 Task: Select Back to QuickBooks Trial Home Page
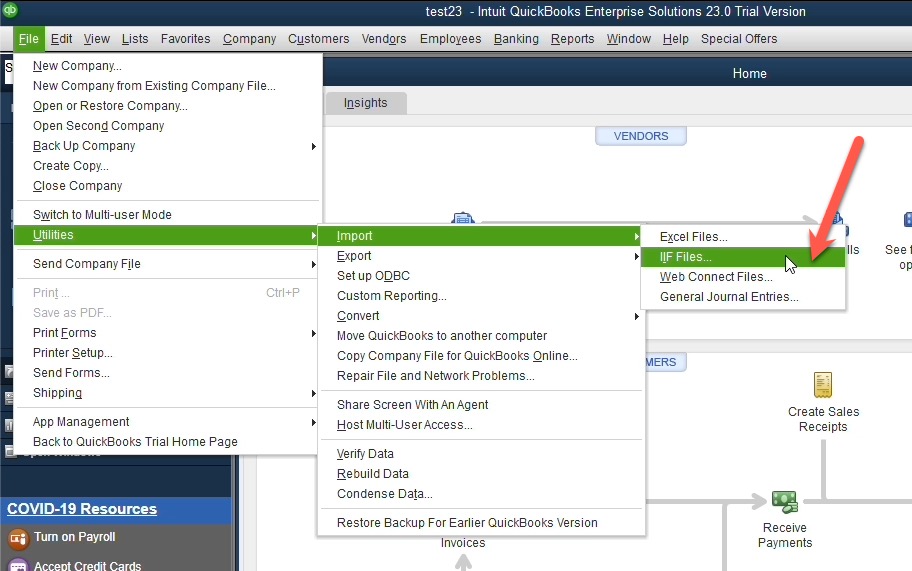coord(168,442)
